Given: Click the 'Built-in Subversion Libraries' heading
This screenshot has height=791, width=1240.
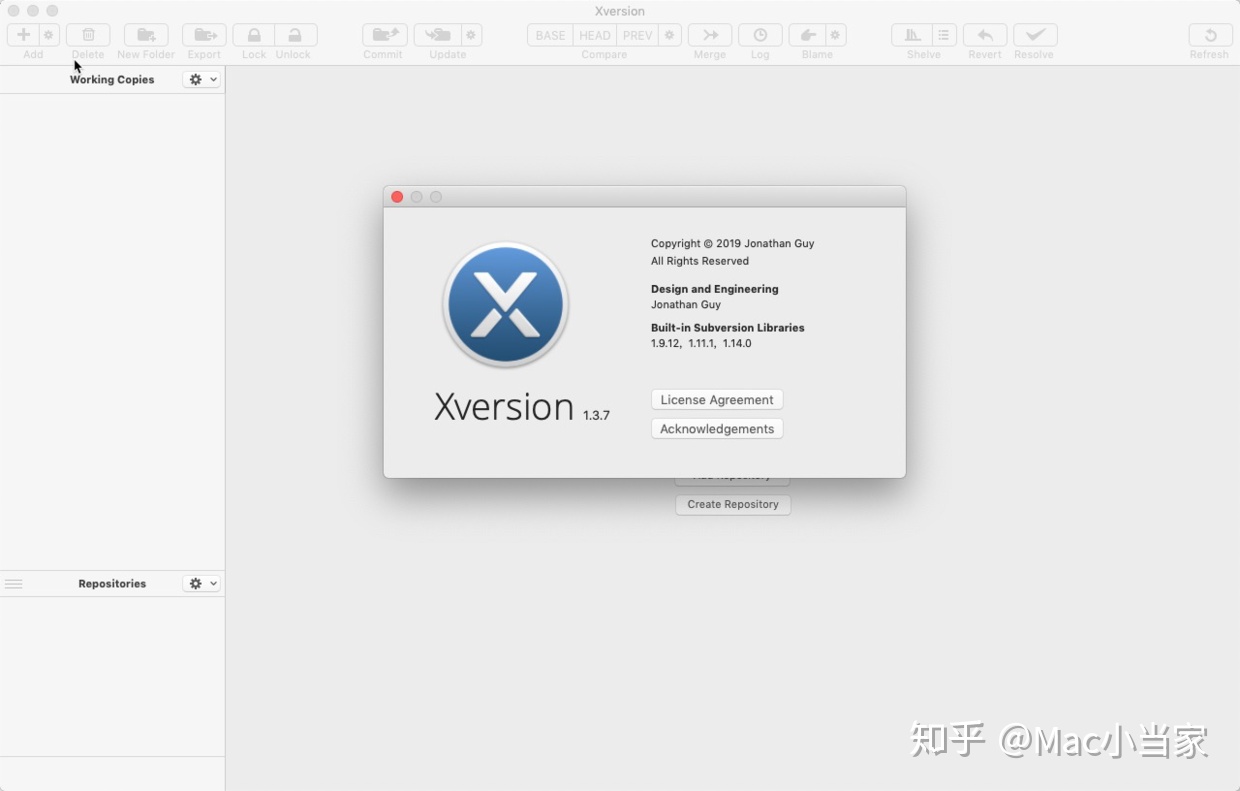Looking at the screenshot, I should (x=728, y=328).
